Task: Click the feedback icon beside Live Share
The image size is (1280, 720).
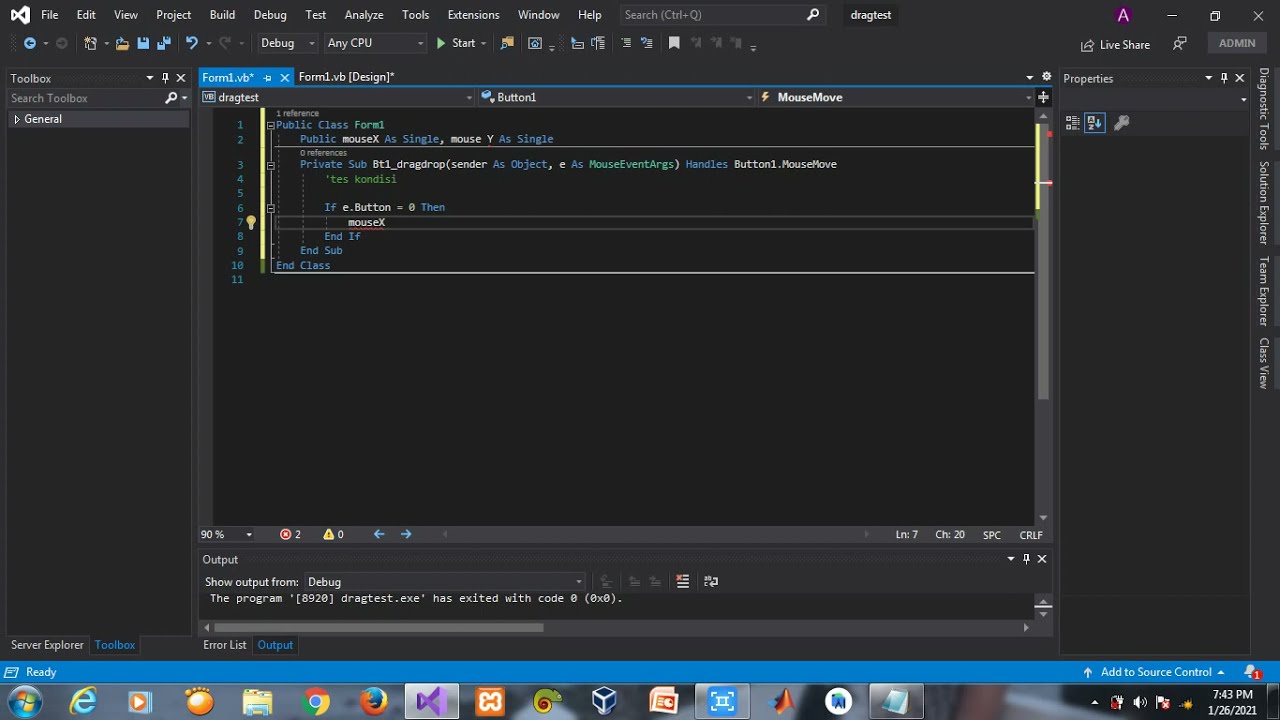Action: point(1180,43)
